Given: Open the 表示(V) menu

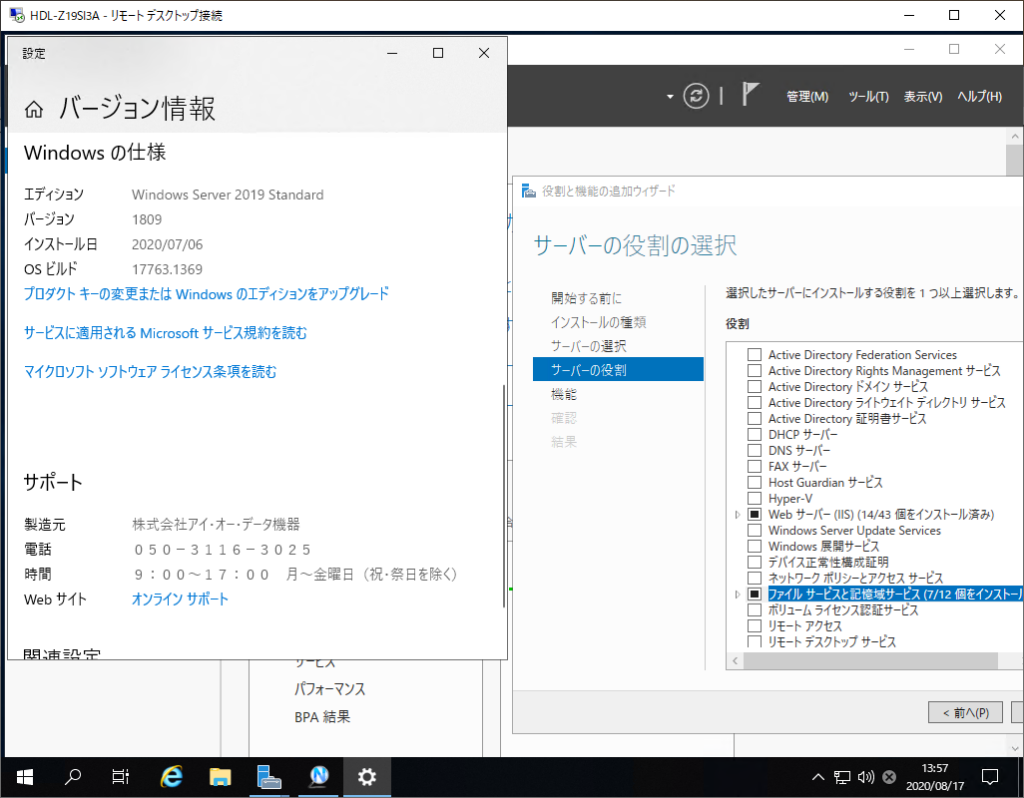Looking at the screenshot, I should click(923, 97).
